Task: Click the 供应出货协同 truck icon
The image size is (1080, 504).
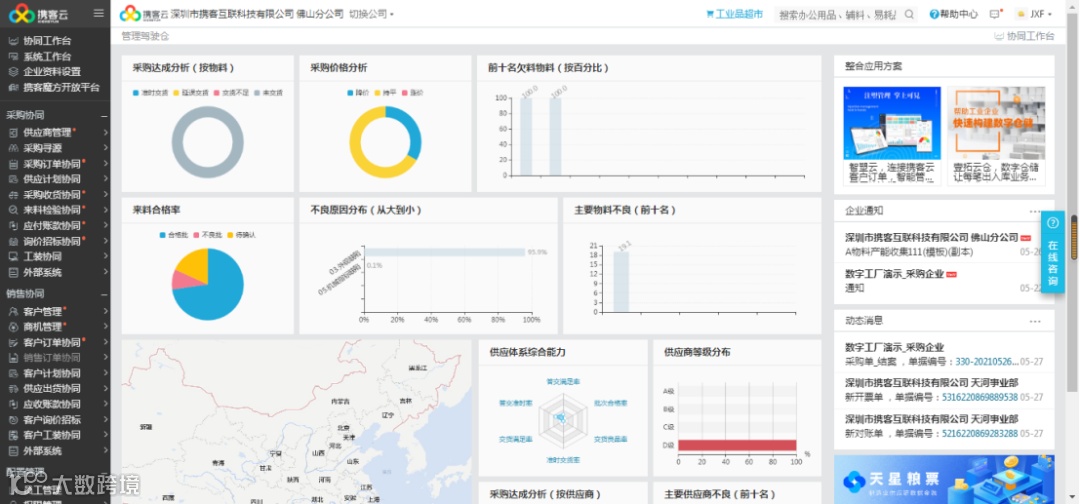Action: (13, 388)
